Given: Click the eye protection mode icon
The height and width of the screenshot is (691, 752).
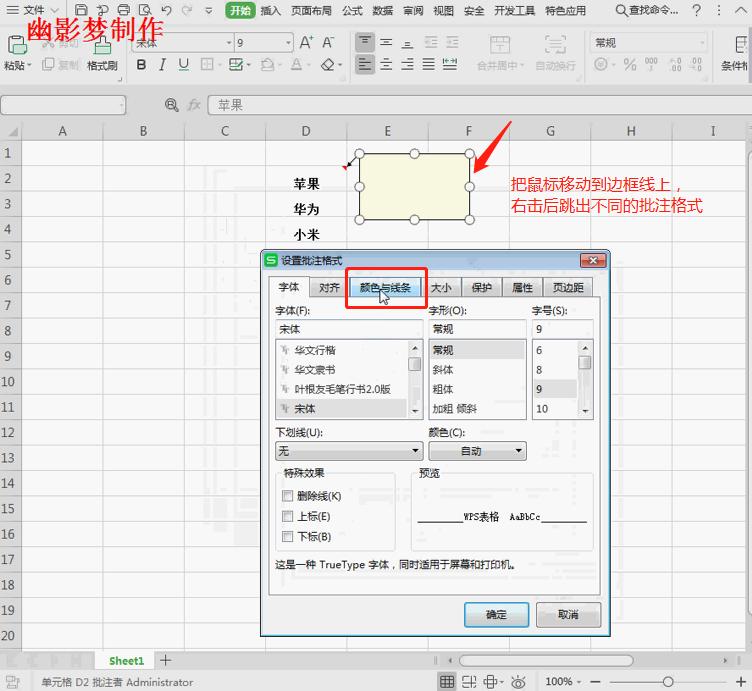Looking at the screenshot, I should tap(518, 681).
